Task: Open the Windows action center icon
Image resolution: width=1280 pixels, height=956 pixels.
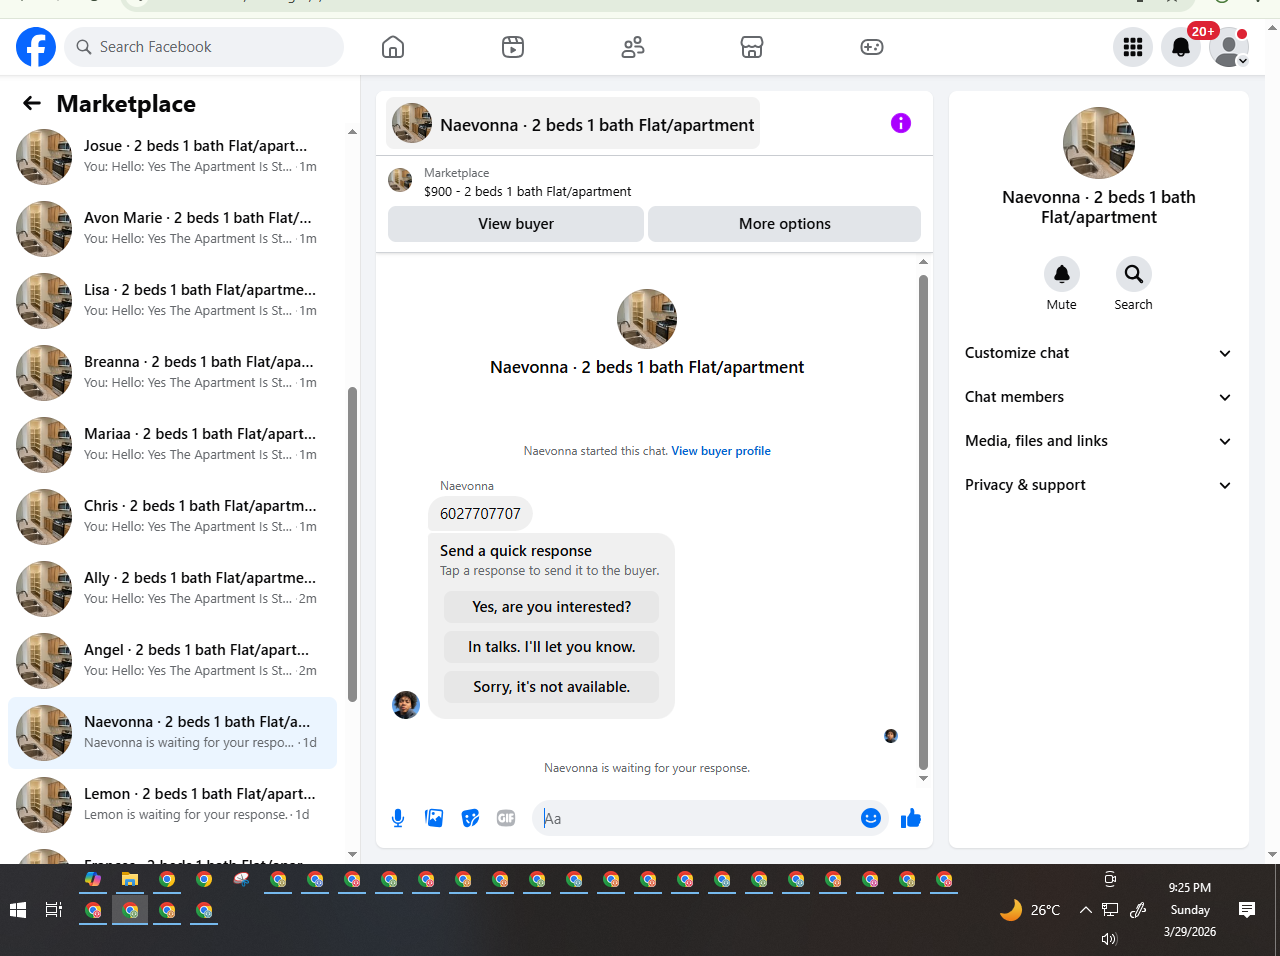Action: 1247,909
